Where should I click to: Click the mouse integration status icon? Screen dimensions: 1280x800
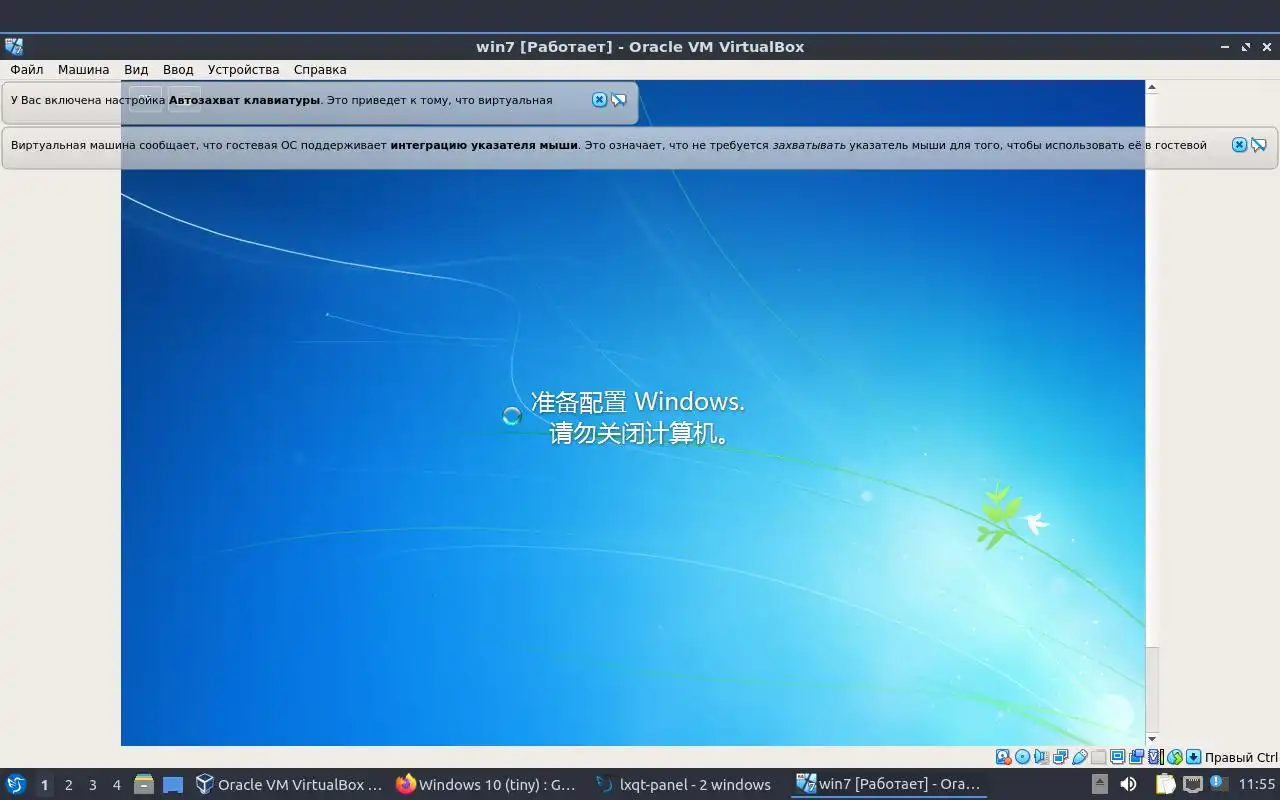coord(1175,757)
